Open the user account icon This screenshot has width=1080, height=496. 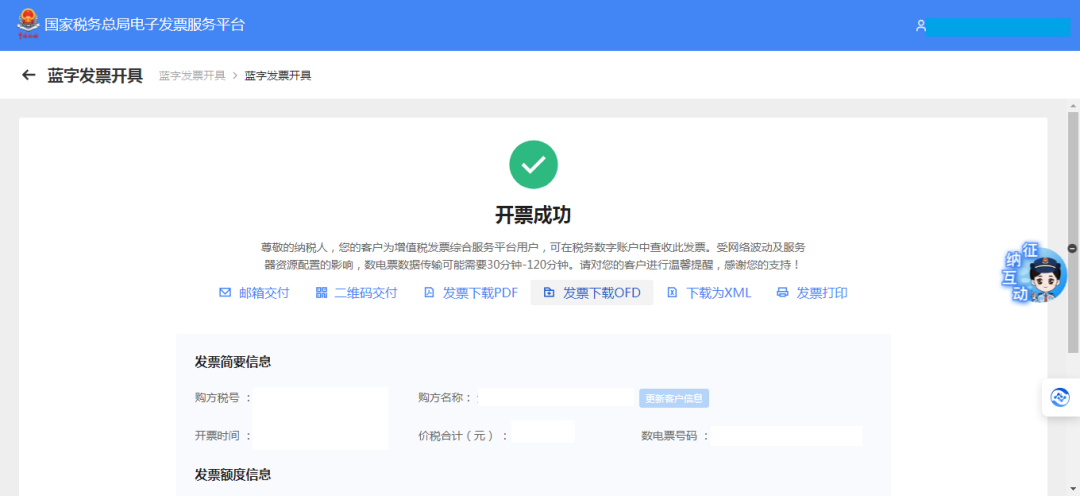tap(921, 25)
